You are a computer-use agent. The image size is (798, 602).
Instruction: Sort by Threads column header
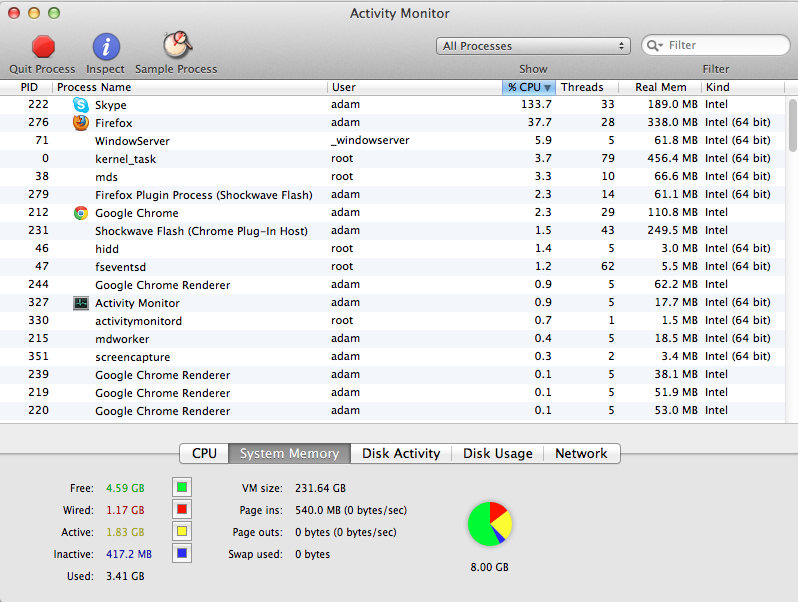pos(587,87)
